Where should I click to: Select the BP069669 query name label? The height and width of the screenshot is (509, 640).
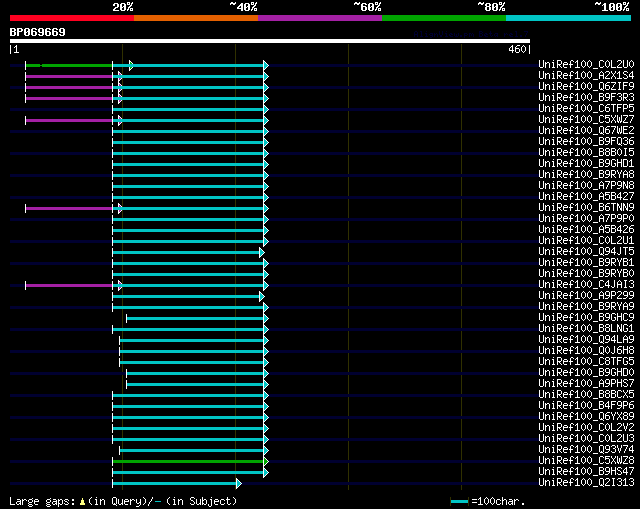38,32
